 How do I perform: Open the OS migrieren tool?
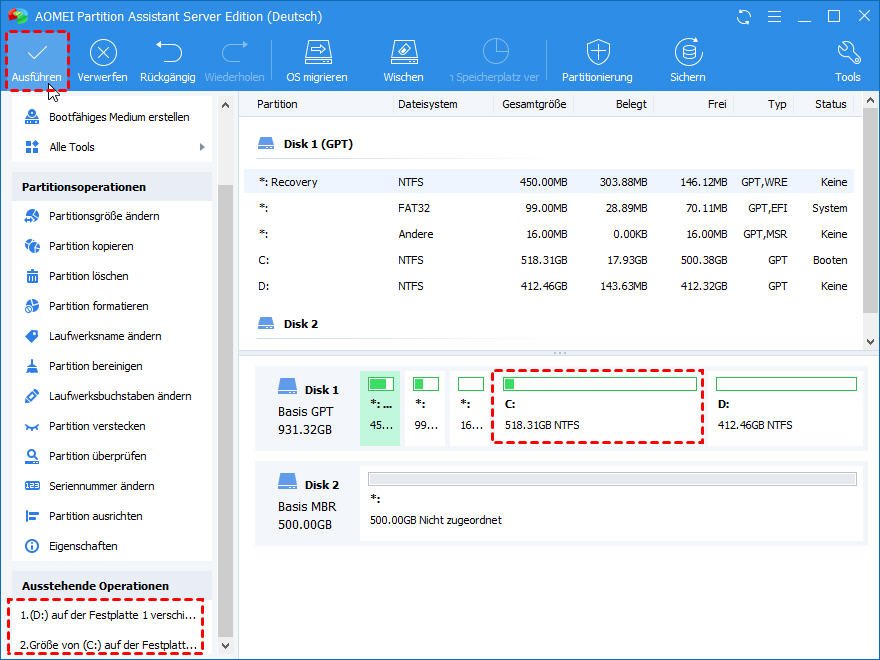pos(317,53)
